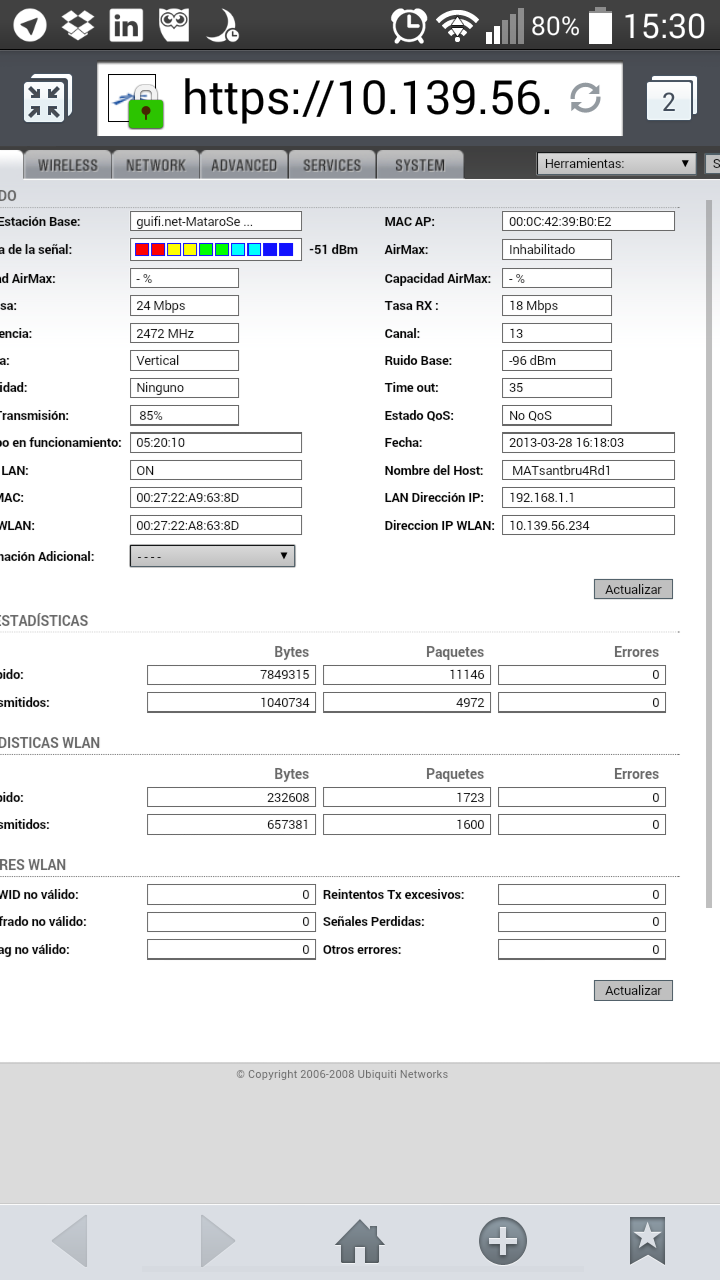The width and height of the screenshot is (720, 1280).
Task: Switch to the NETWORK tab
Action: 155,165
